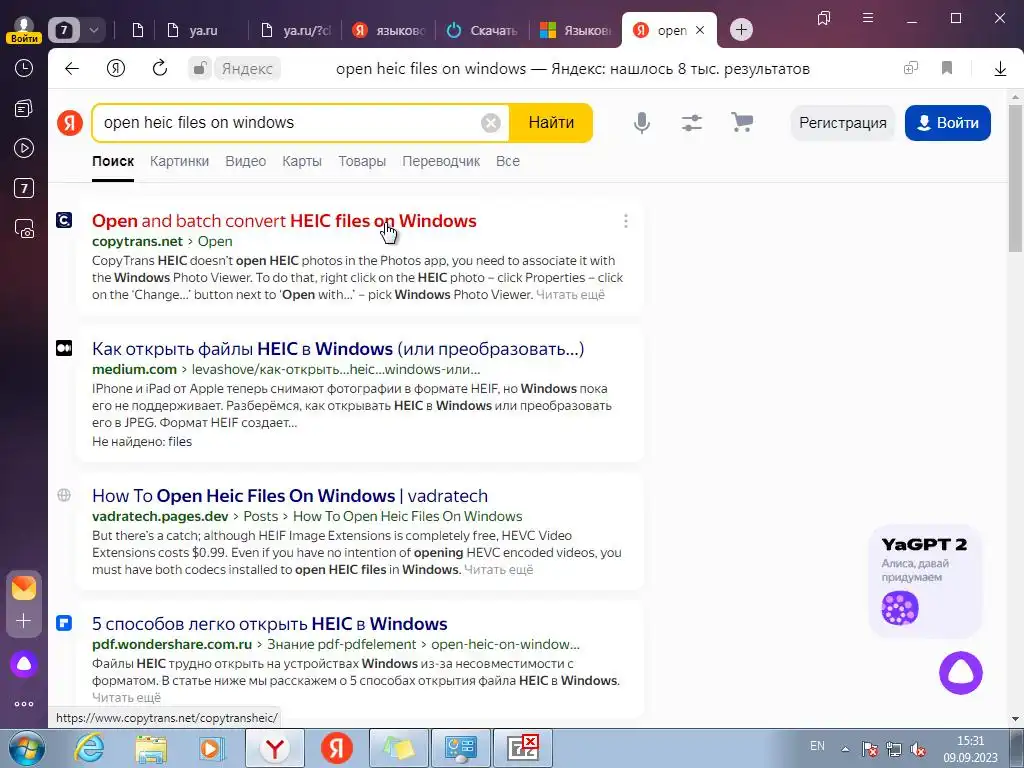Image resolution: width=1024 pixels, height=768 pixels.
Task: Open Windows Explorer folder on taskbar
Action: 151,748
